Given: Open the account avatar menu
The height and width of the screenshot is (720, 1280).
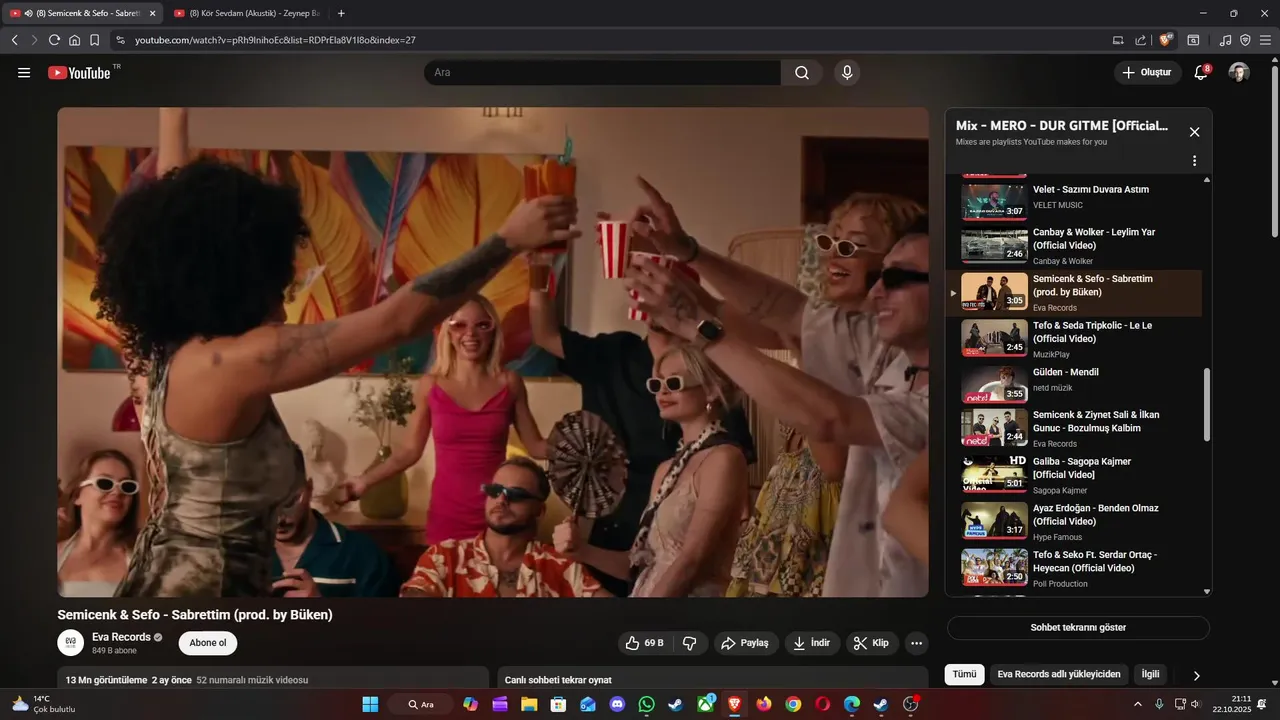Looking at the screenshot, I should point(1239,72).
